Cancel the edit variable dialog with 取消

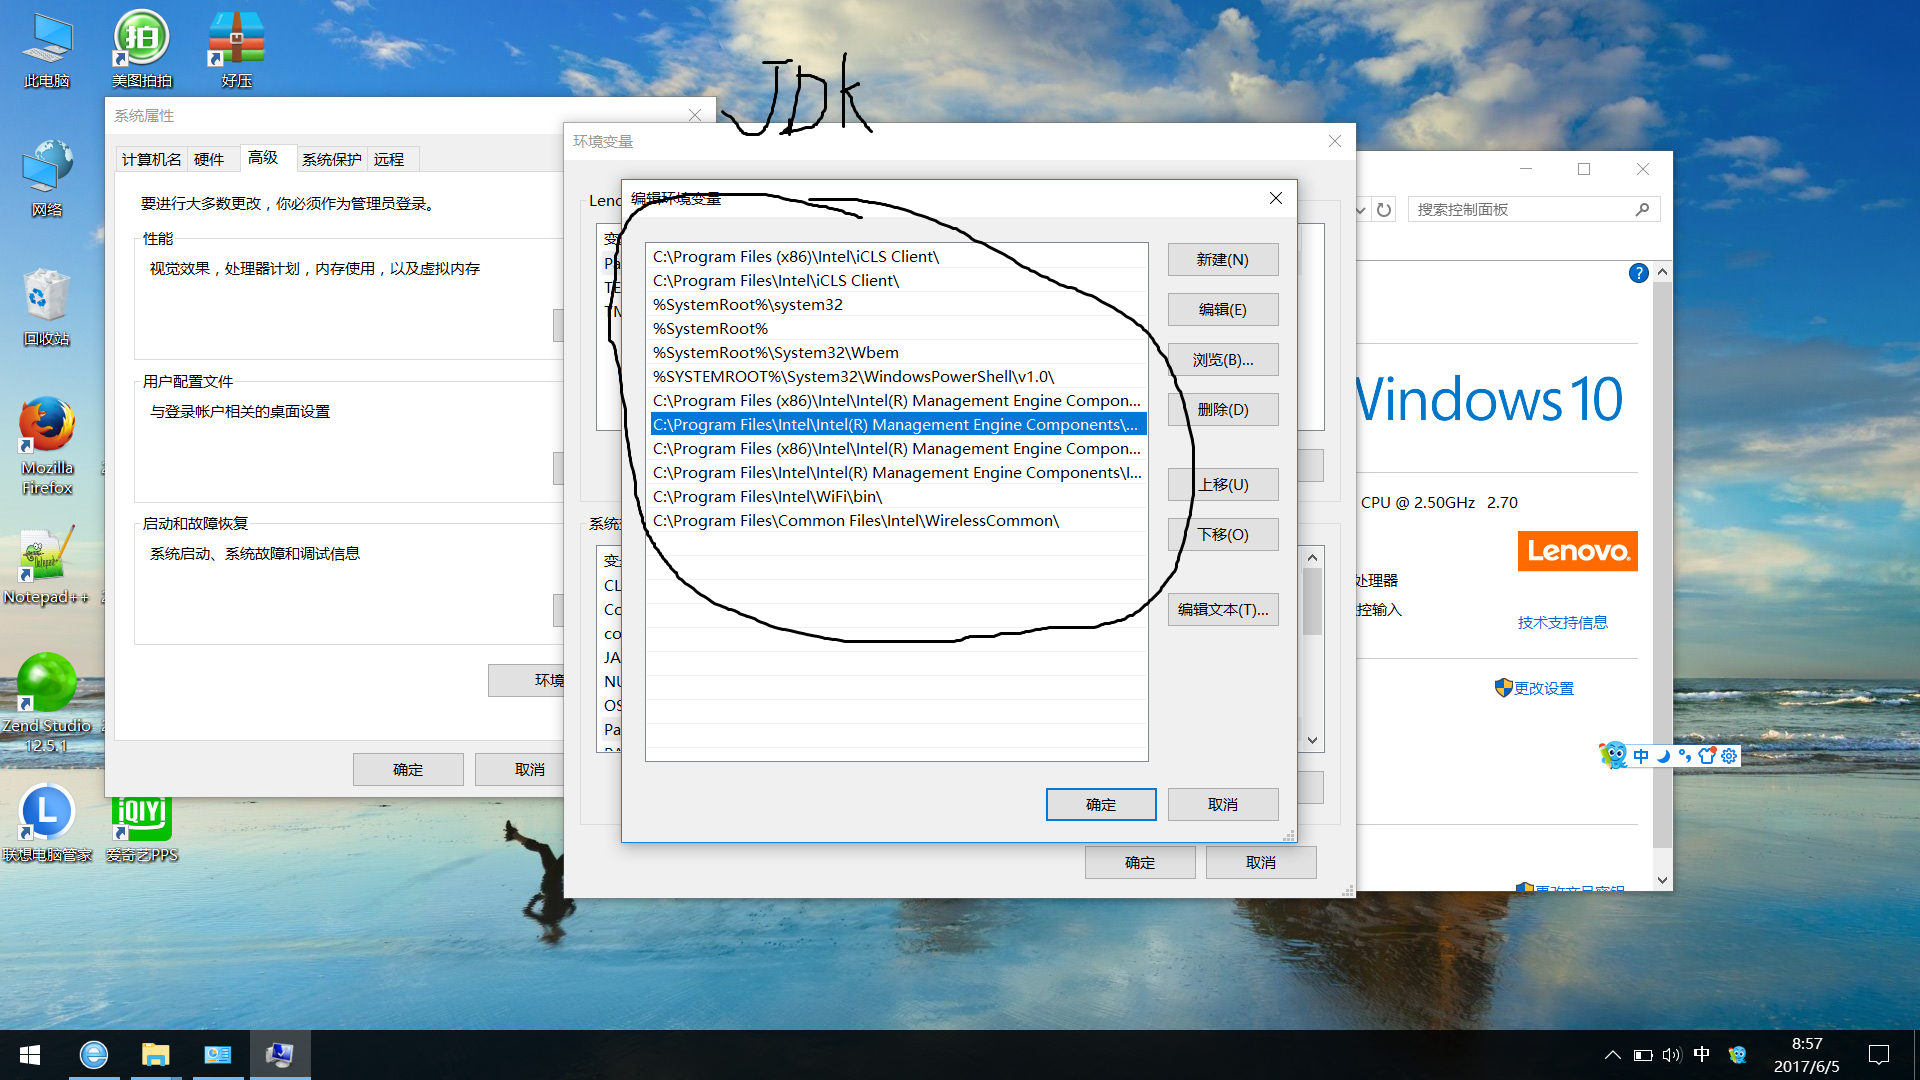pos(1223,805)
